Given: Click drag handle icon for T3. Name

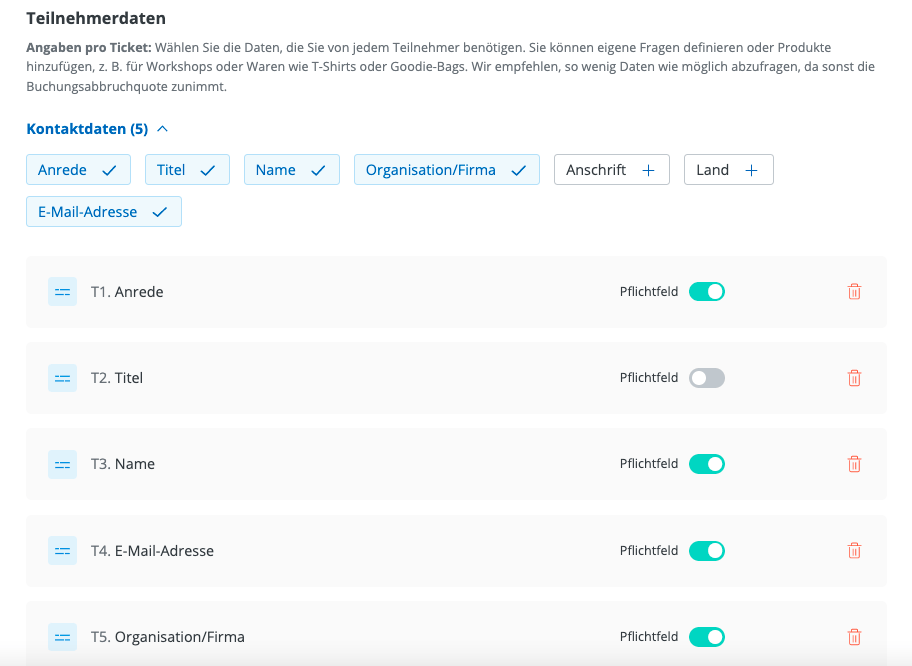Looking at the screenshot, I should point(62,464).
